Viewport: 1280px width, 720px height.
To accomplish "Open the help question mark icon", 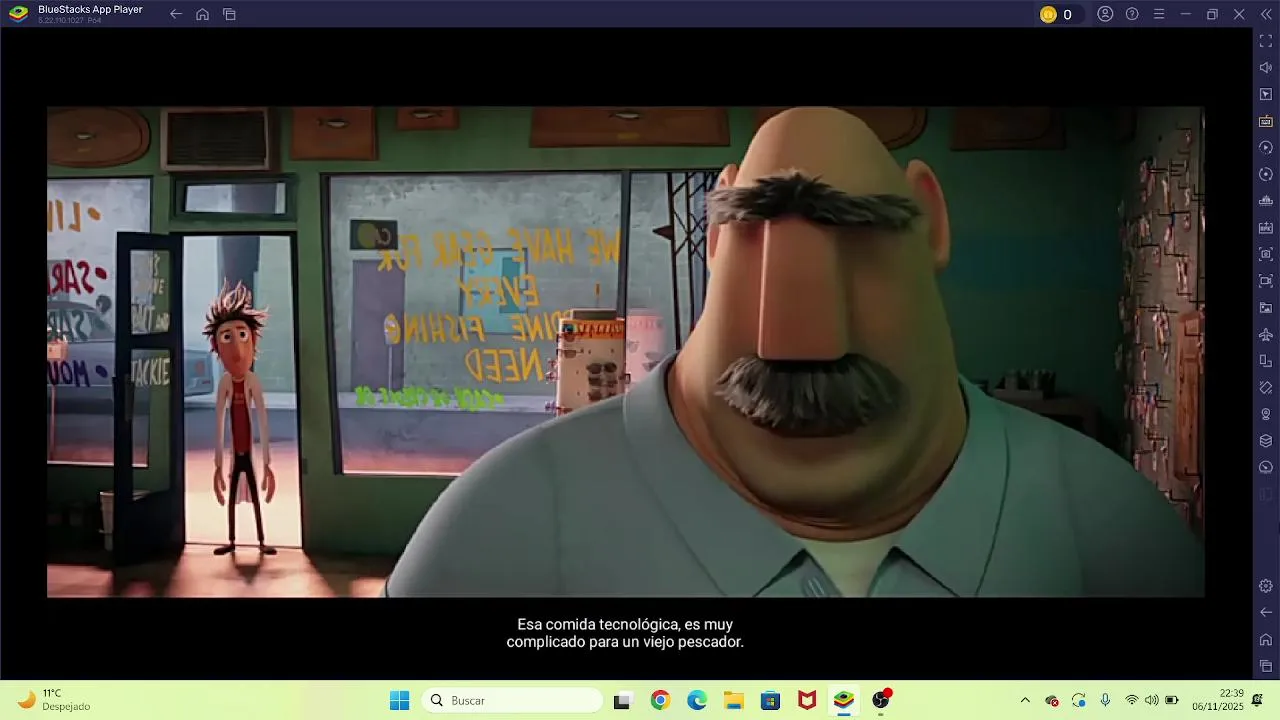I will tap(1132, 14).
